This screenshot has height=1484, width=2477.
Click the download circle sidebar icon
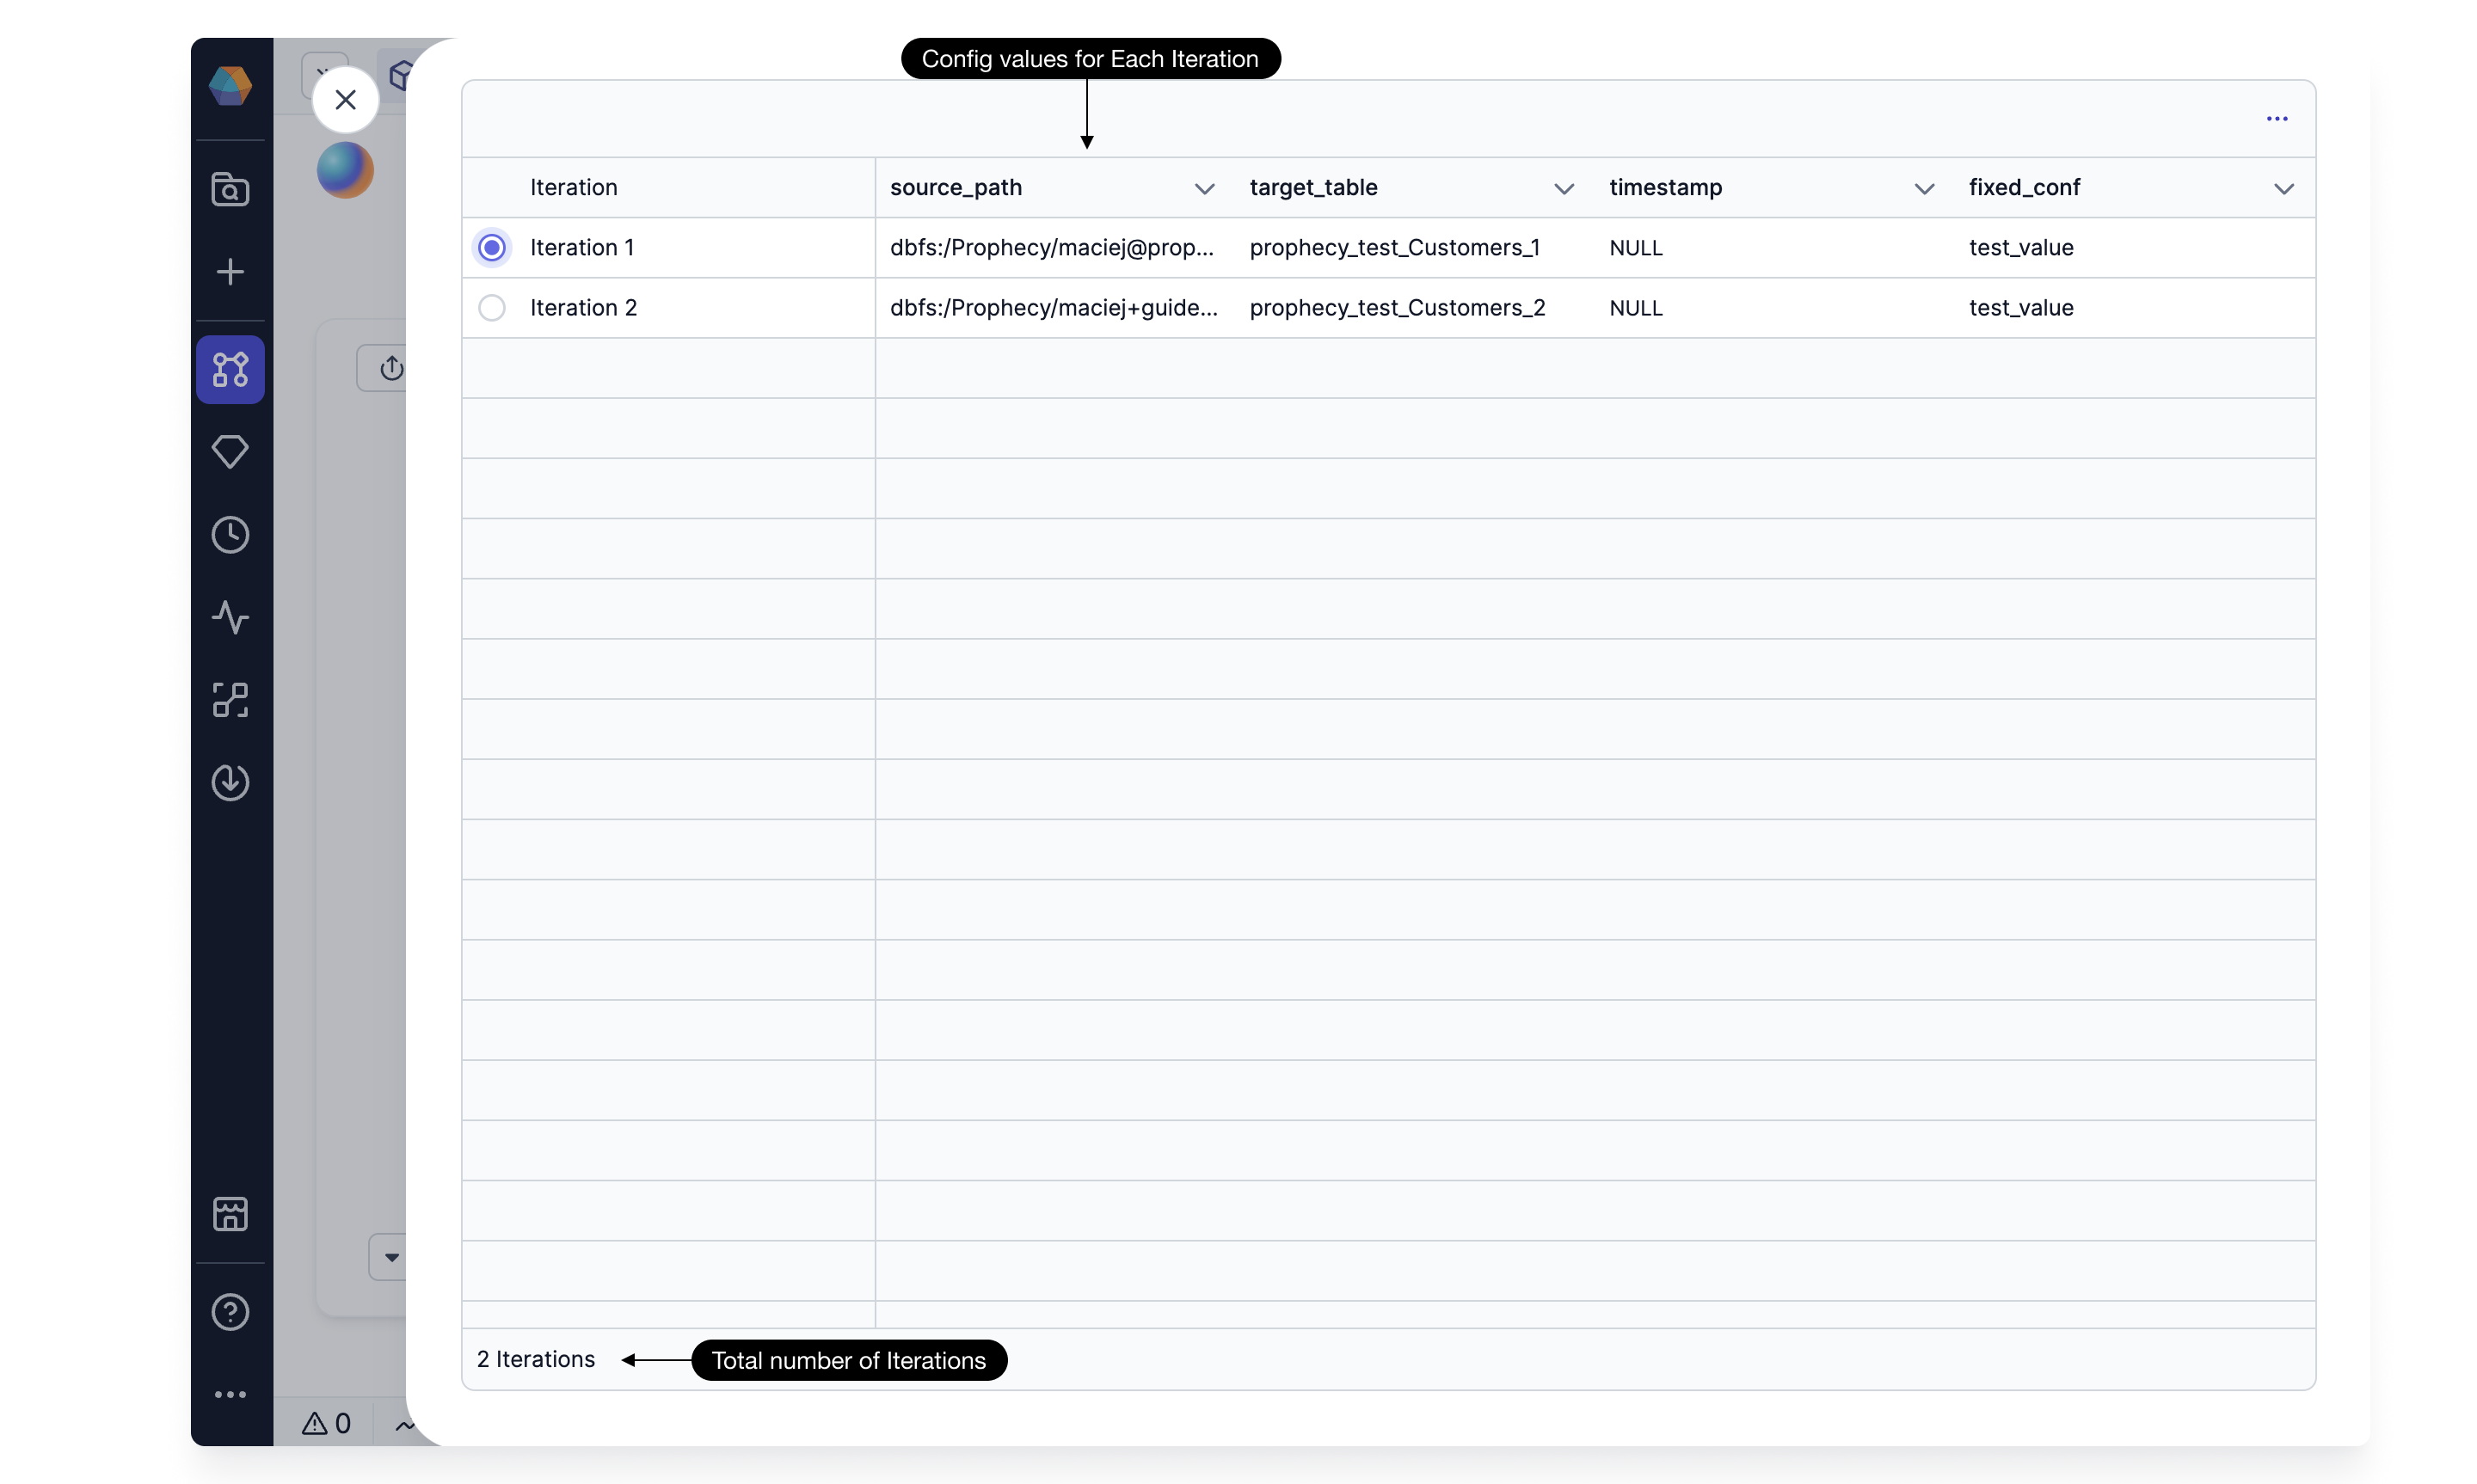pyautogui.click(x=230, y=782)
